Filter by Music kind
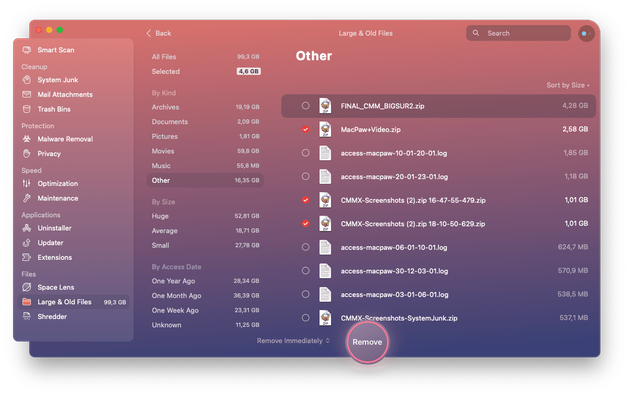The image size is (630, 396). coord(205,165)
